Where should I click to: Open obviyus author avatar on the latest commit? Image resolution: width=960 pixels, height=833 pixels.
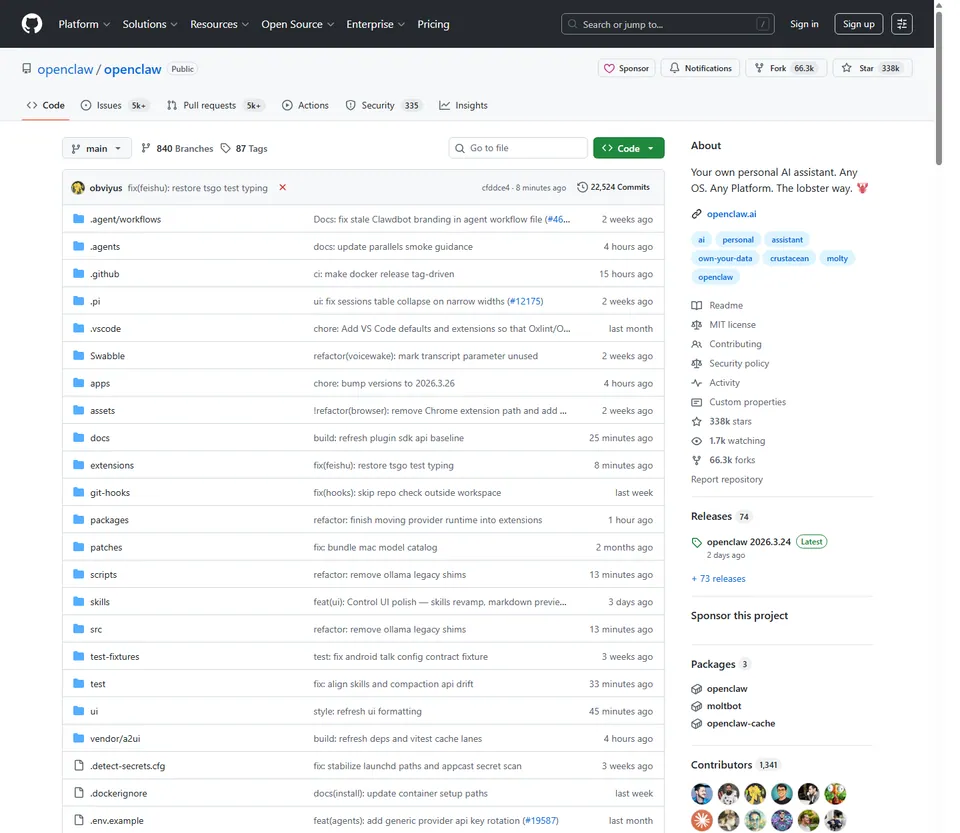78,187
